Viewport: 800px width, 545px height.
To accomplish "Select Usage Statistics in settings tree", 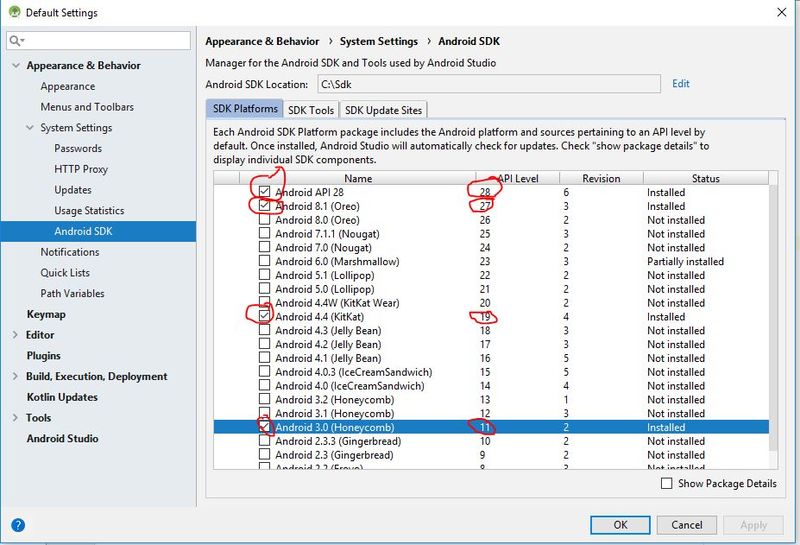I will point(89,210).
